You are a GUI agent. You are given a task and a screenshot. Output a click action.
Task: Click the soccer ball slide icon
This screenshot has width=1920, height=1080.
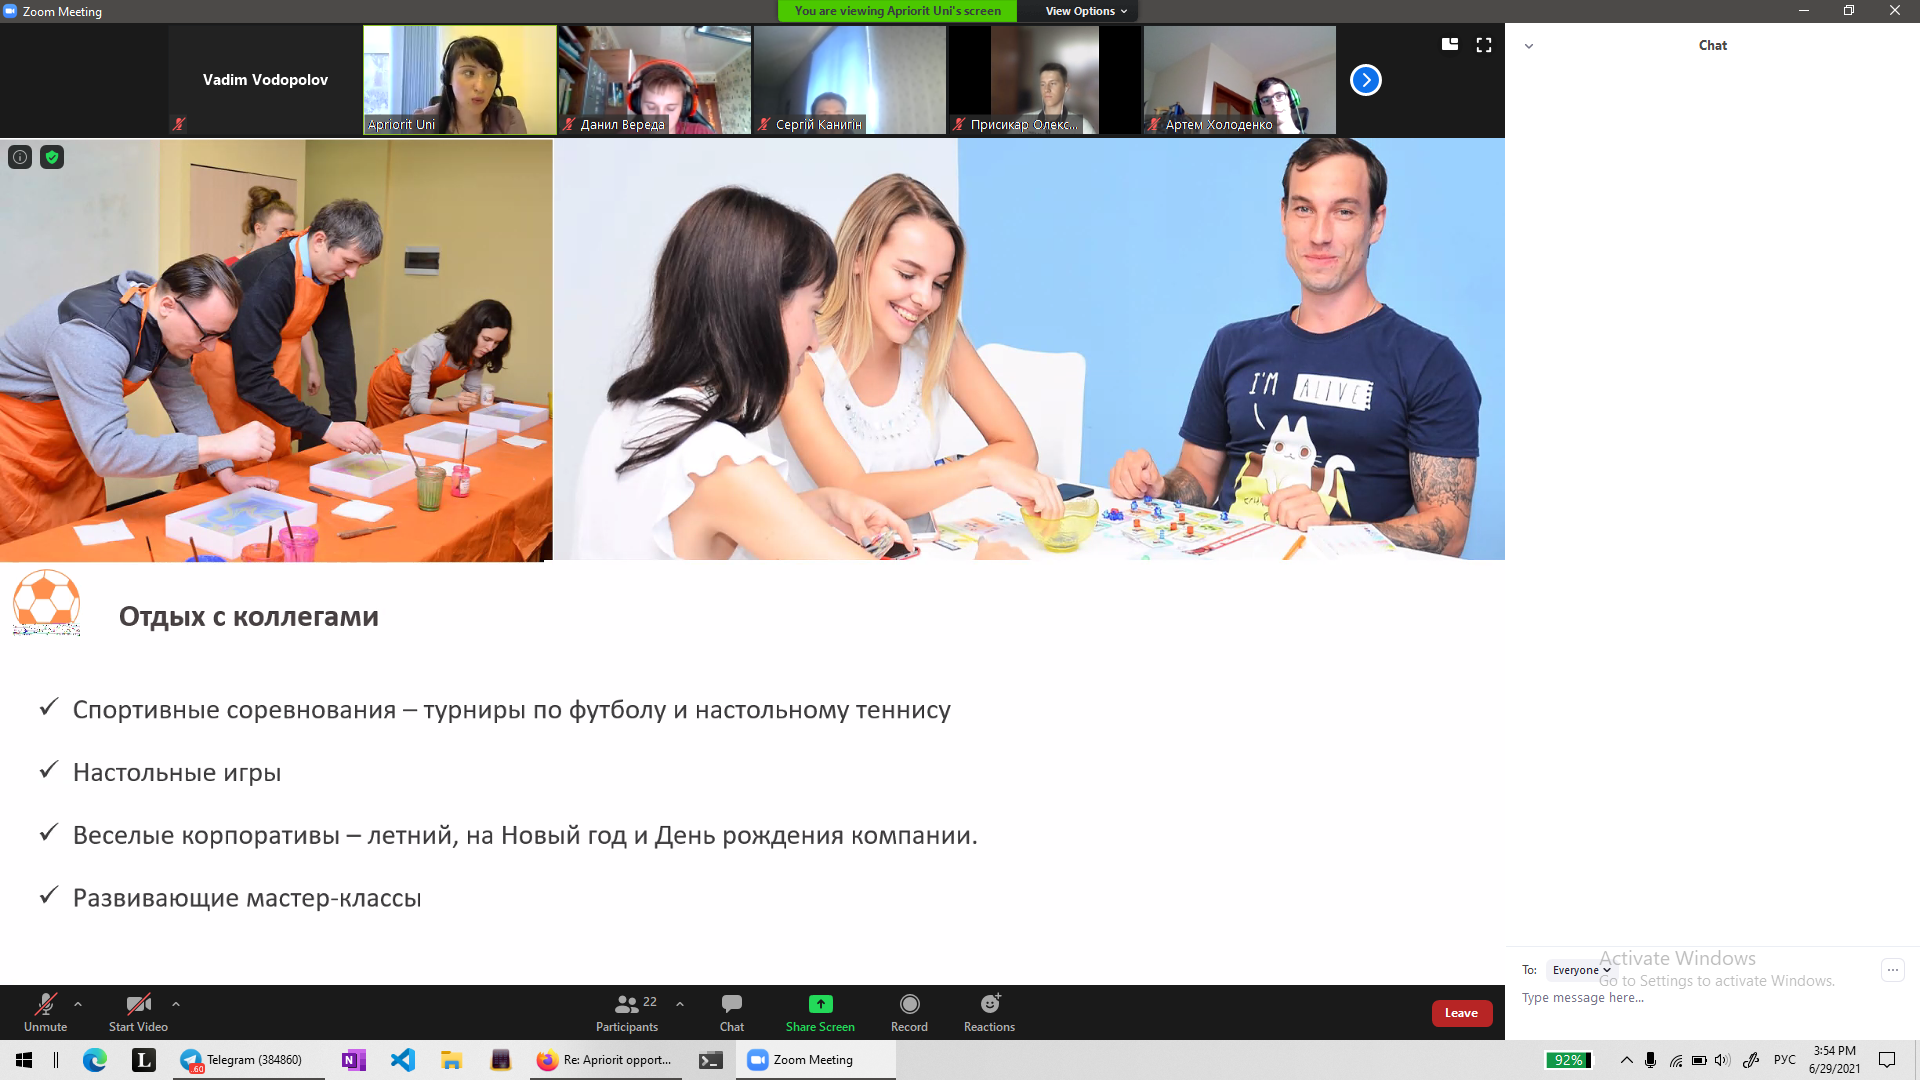pyautogui.click(x=46, y=603)
